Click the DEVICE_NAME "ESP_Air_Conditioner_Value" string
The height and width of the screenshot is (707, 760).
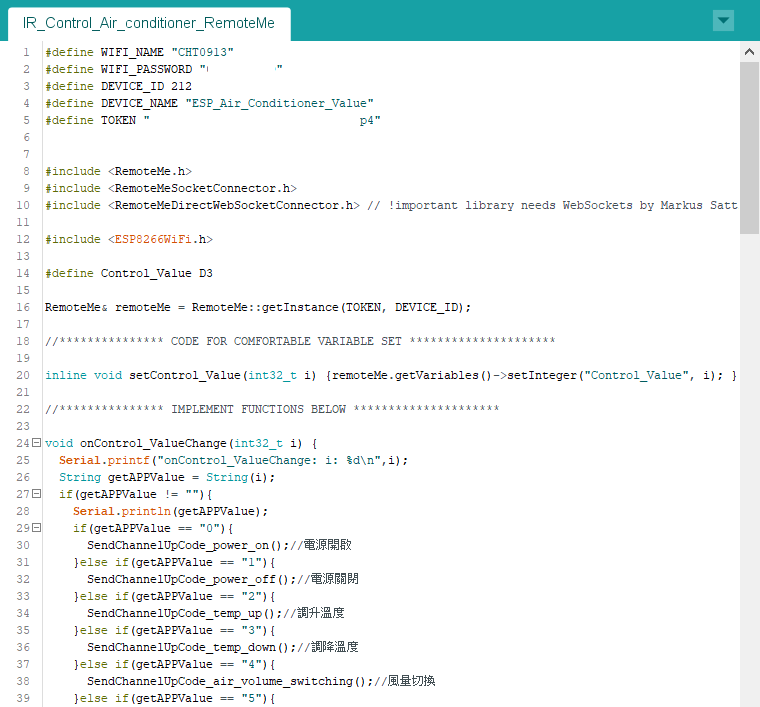pos(279,103)
